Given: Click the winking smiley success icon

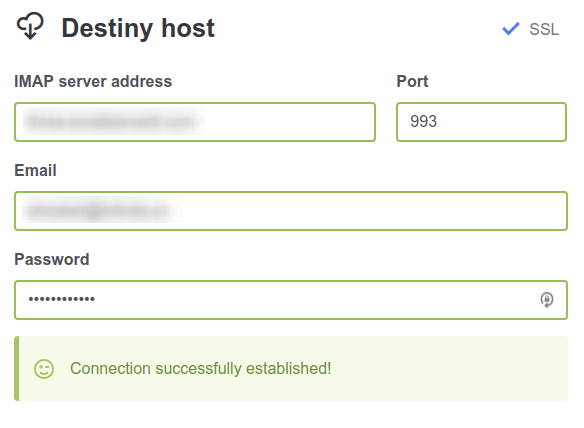Looking at the screenshot, I should (x=44, y=369).
